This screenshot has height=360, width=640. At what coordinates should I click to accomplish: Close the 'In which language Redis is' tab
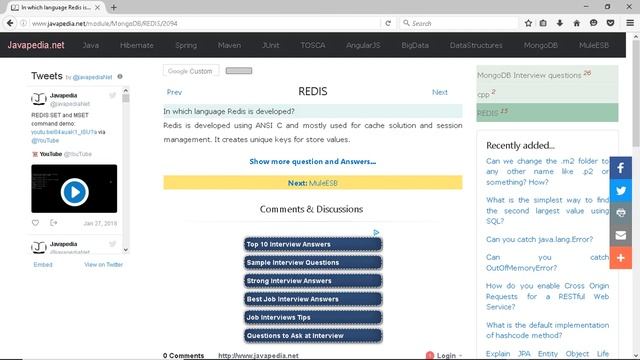pos(97,7)
